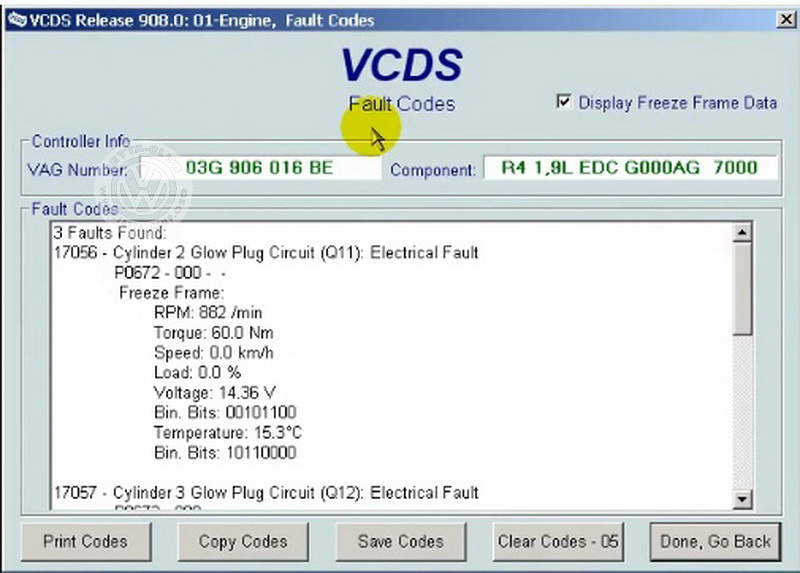Click the 'Bin. Bits: 00101100' line
This screenshot has height=573, width=800.
click(225, 412)
